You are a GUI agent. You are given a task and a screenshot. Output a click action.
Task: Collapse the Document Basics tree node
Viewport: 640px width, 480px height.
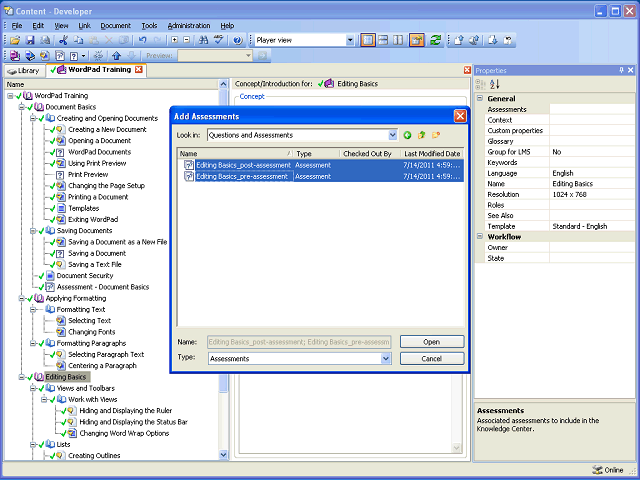[x=22, y=107]
